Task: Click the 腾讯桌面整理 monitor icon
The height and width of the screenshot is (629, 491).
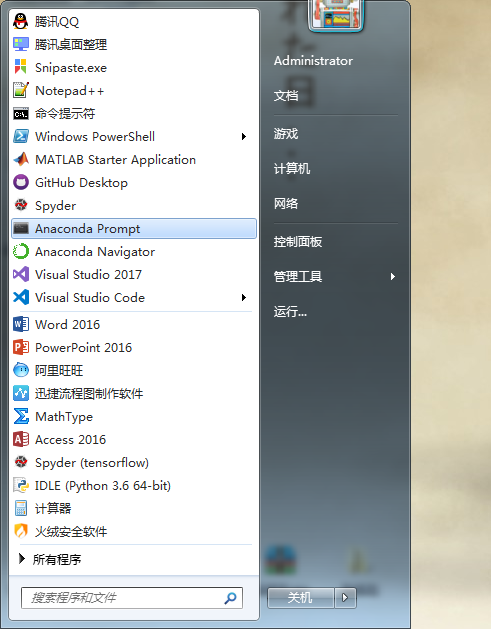Action: [x=20, y=44]
